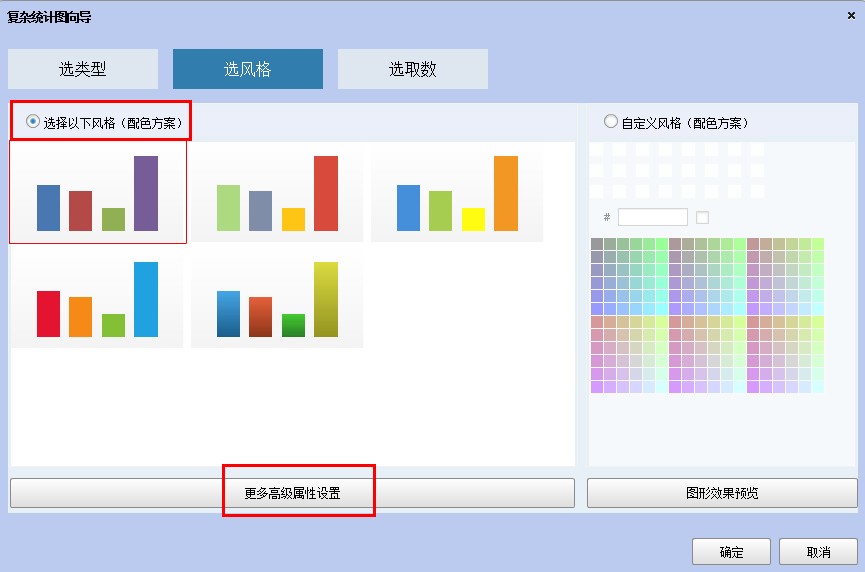Choose the blue-green-yellow-orange bar chart style
The height and width of the screenshot is (572, 865).
click(x=457, y=192)
